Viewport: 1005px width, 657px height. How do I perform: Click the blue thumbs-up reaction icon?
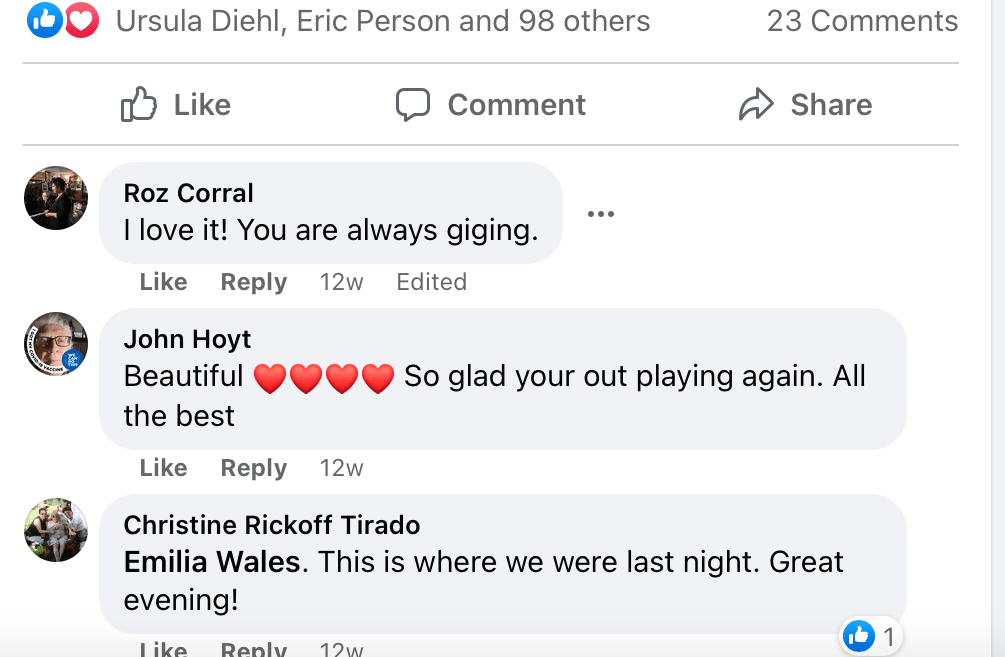click(46, 20)
